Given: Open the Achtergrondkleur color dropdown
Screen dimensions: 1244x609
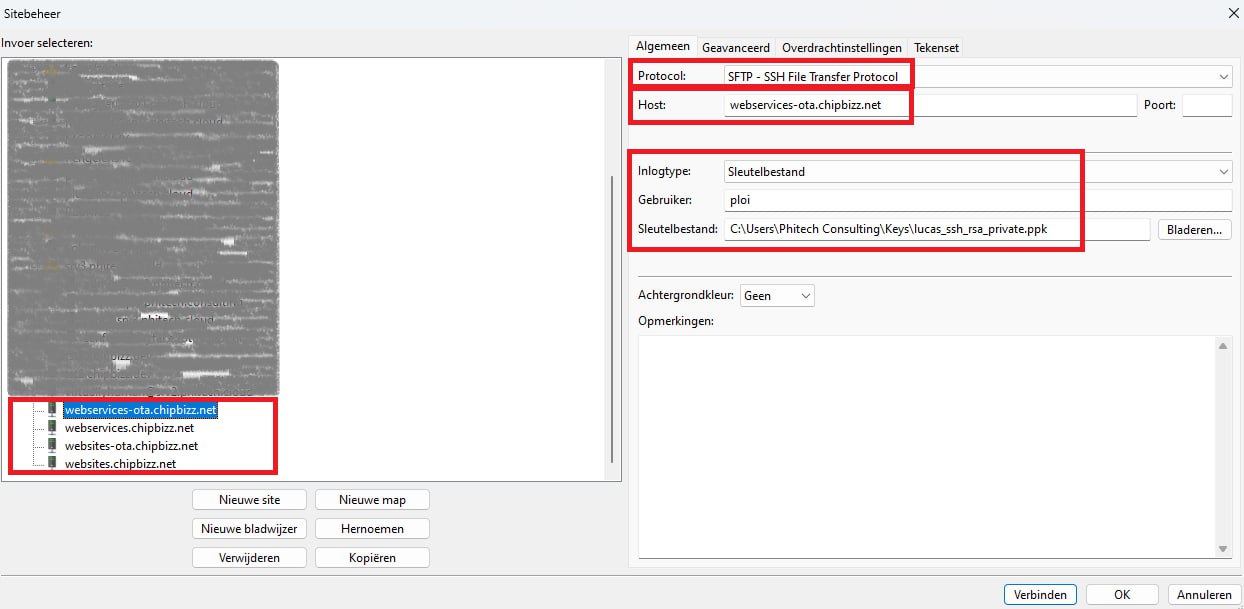Looking at the screenshot, I should click(777, 296).
